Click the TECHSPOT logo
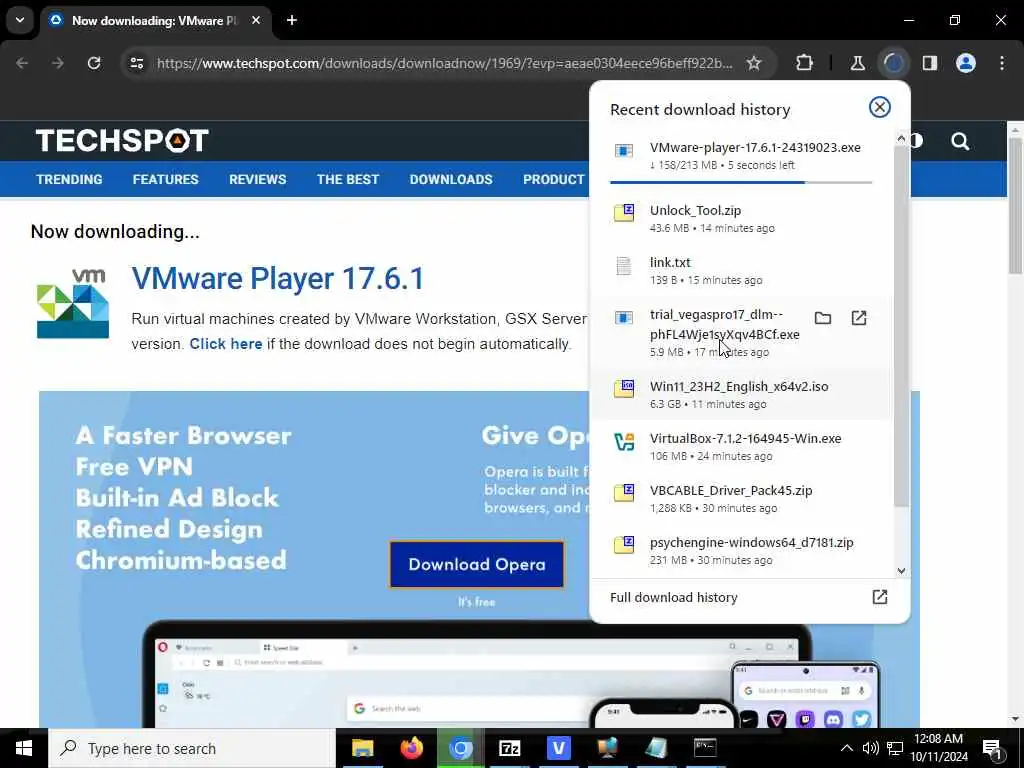 pos(122,140)
